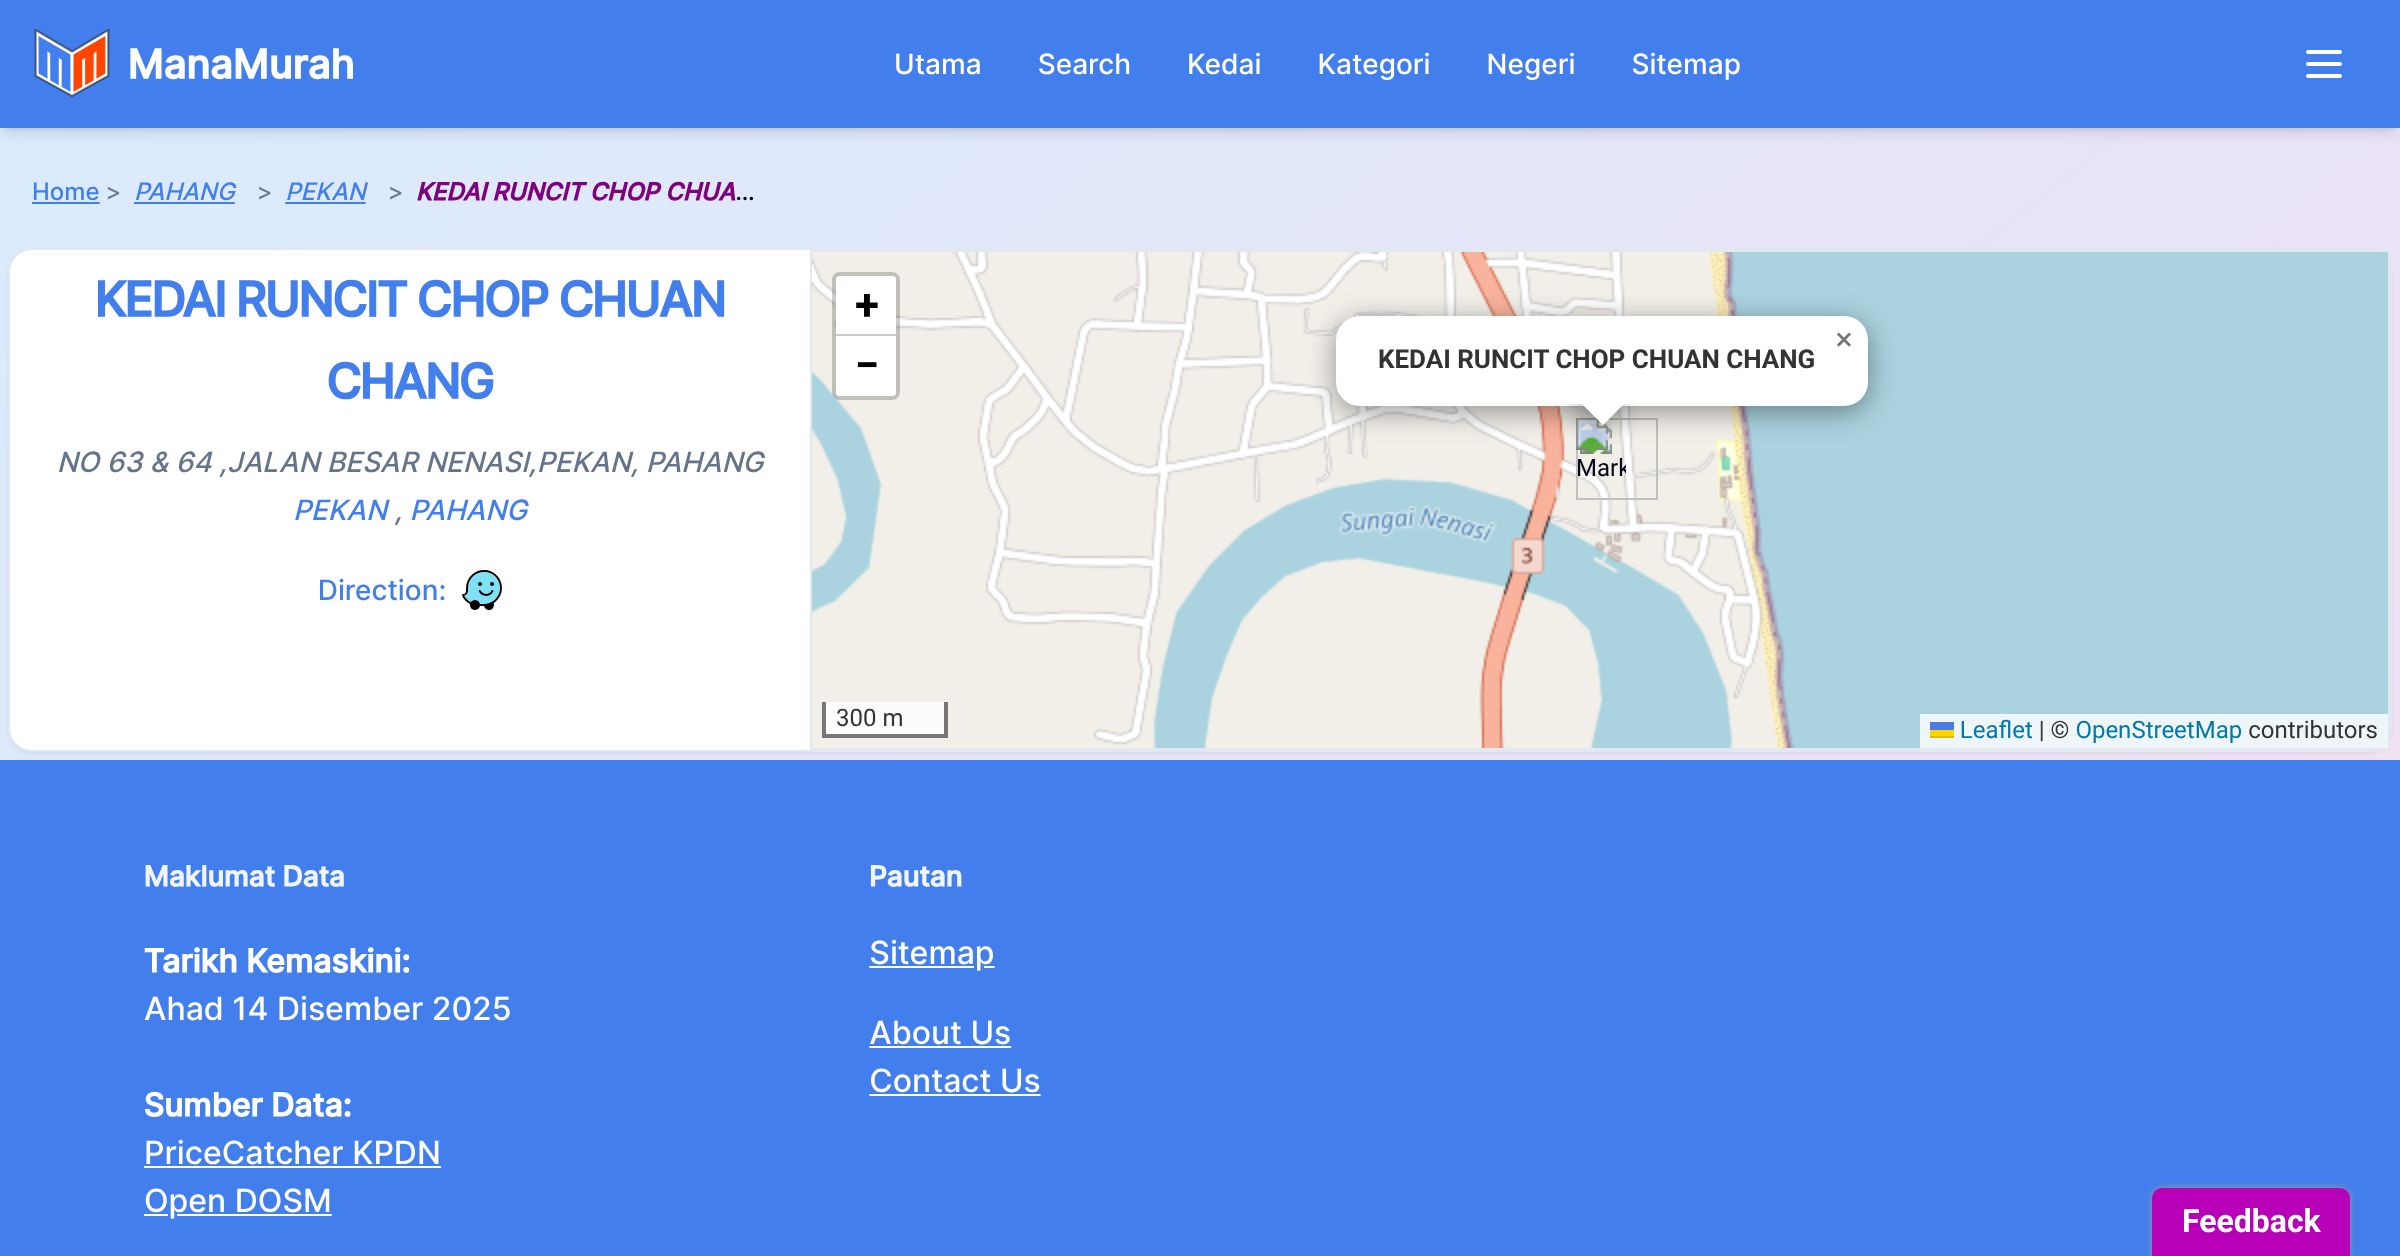The image size is (2400, 1256).
Task: Open the Search nav item
Action: 1083,64
